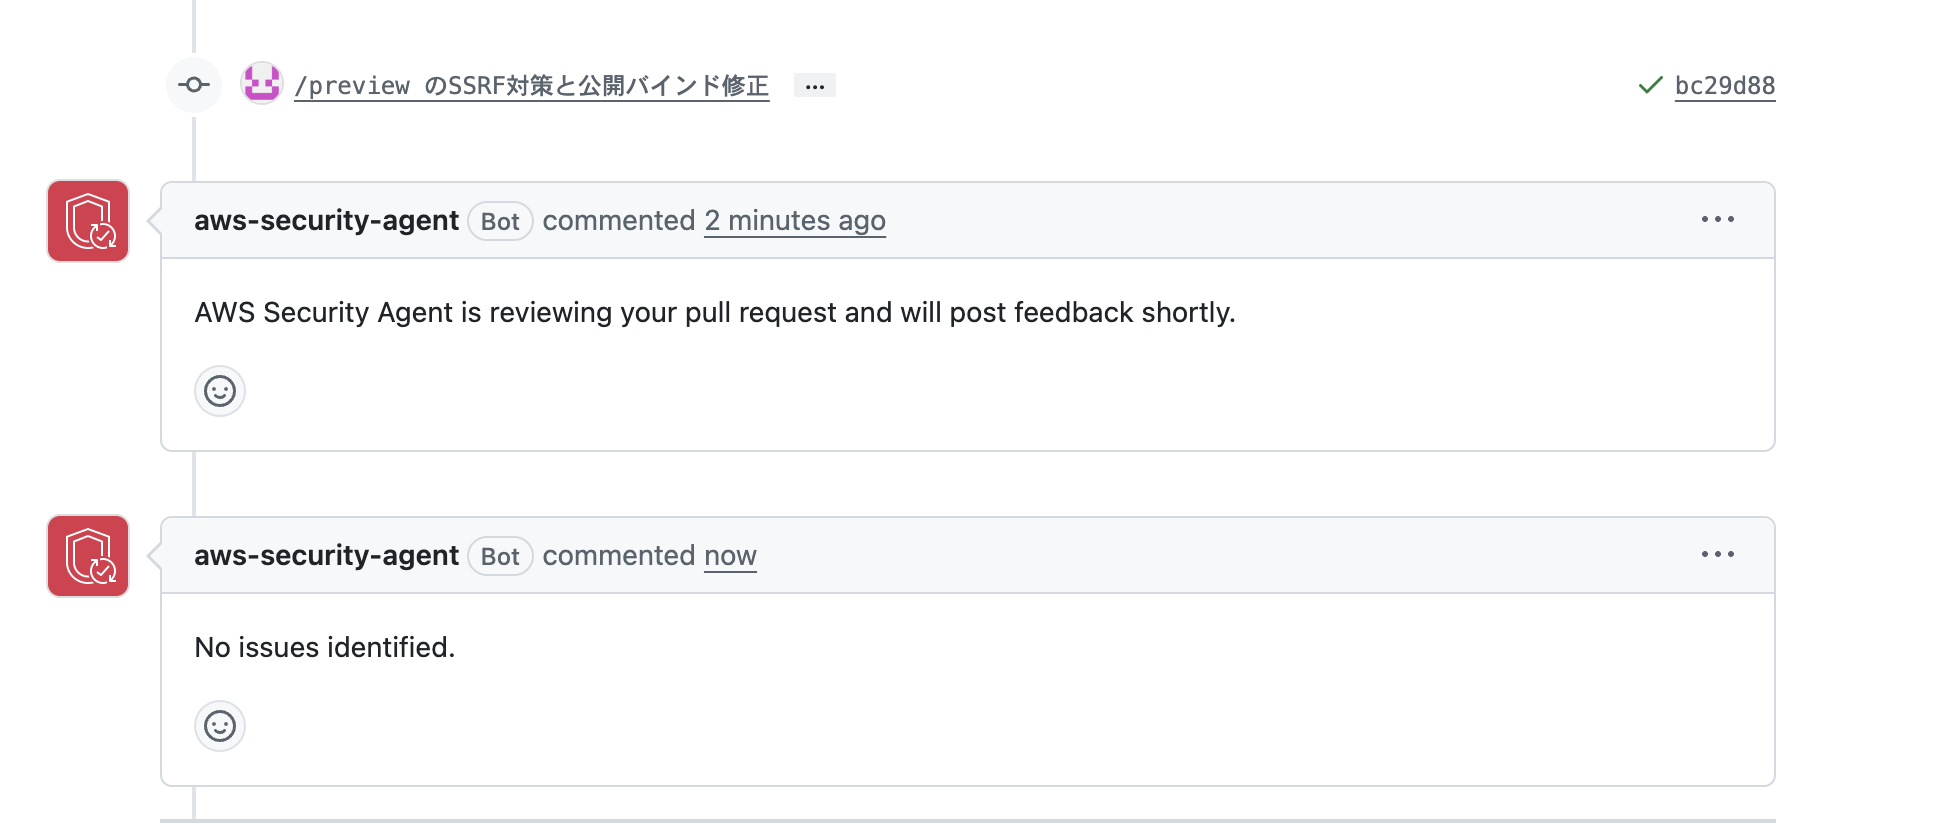Expand the commit message with the ellipsis button
This screenshot has width=1940, height=824.
[x=815, y=85]
